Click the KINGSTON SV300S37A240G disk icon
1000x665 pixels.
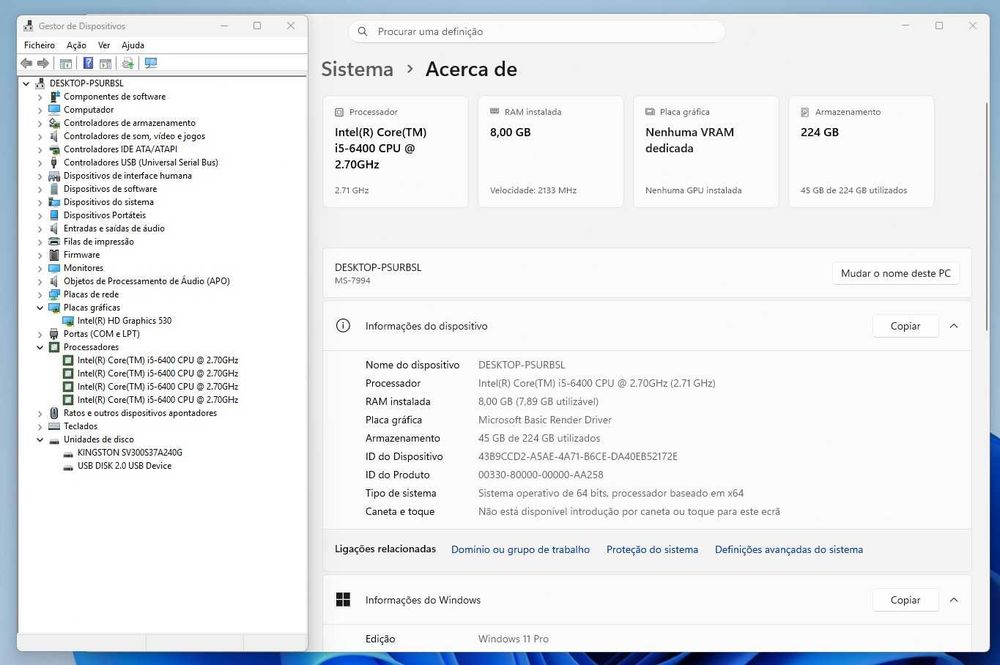point(68,453)
